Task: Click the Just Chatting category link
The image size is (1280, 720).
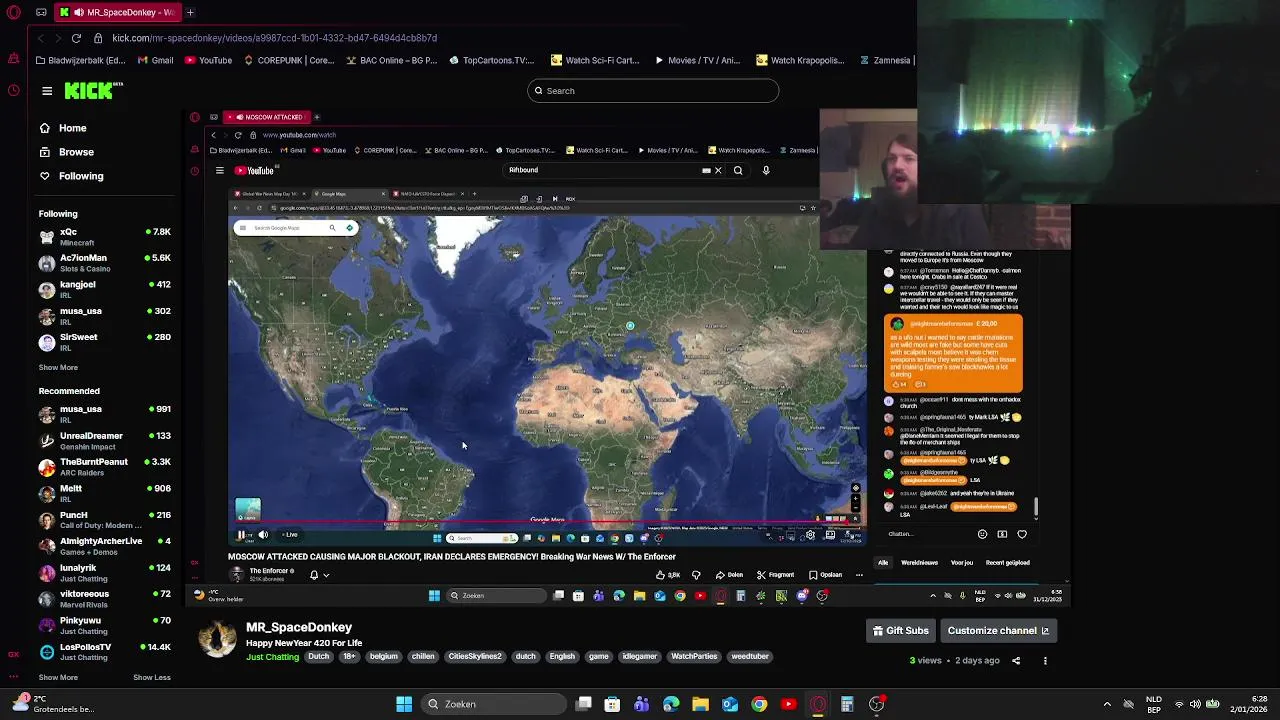Action: pyautogui.click(x=272, y=657)
